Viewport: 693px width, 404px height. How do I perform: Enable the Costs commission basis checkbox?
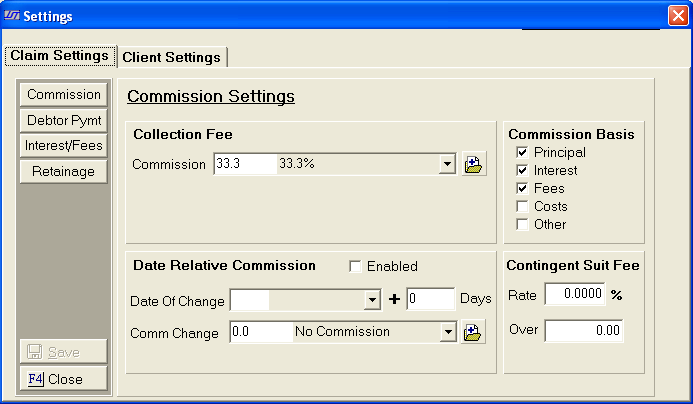point(522,207)
